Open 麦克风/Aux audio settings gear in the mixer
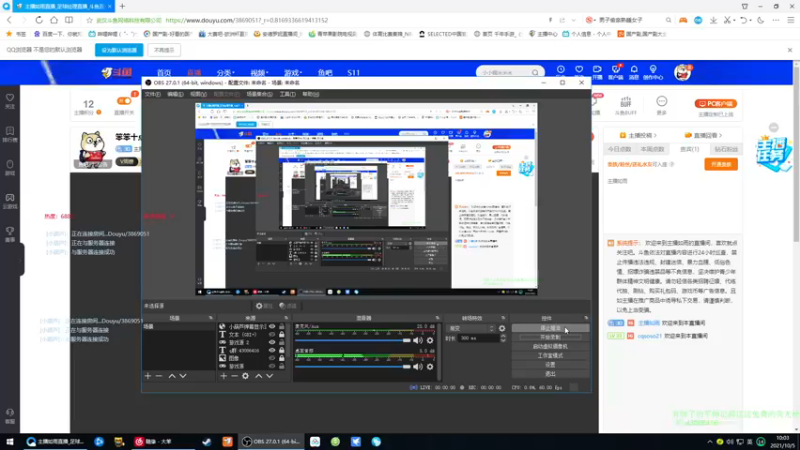Screen dimensions: 800x450 (x=430, y=340)
